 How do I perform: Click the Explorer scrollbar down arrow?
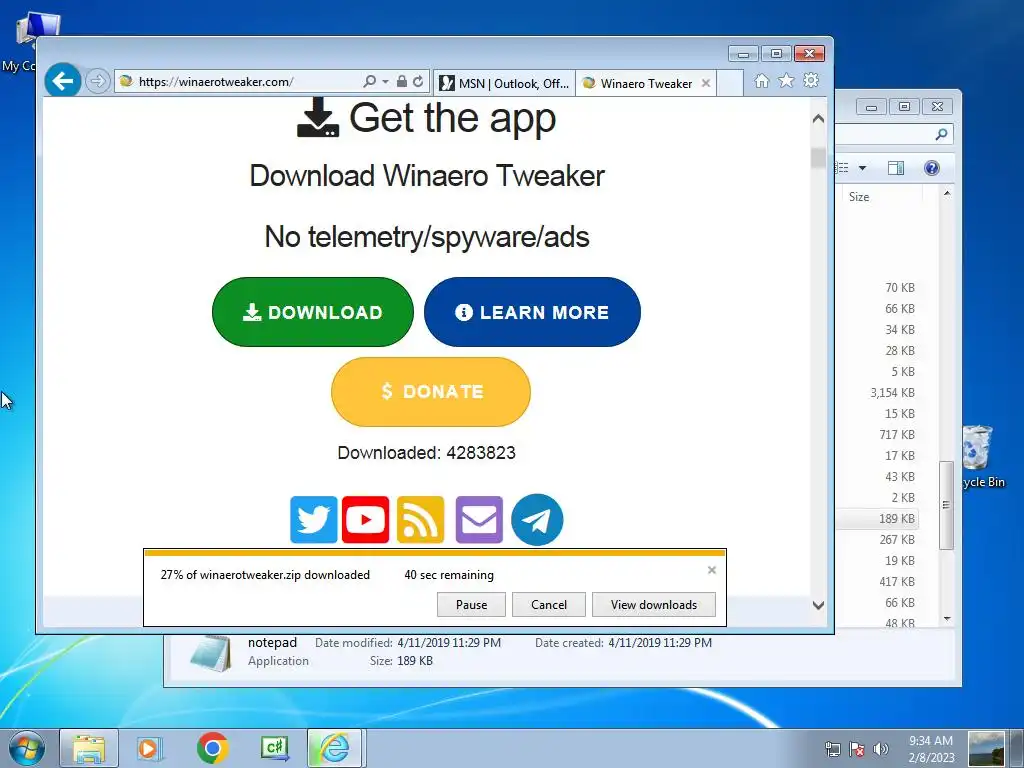(947, 618)
